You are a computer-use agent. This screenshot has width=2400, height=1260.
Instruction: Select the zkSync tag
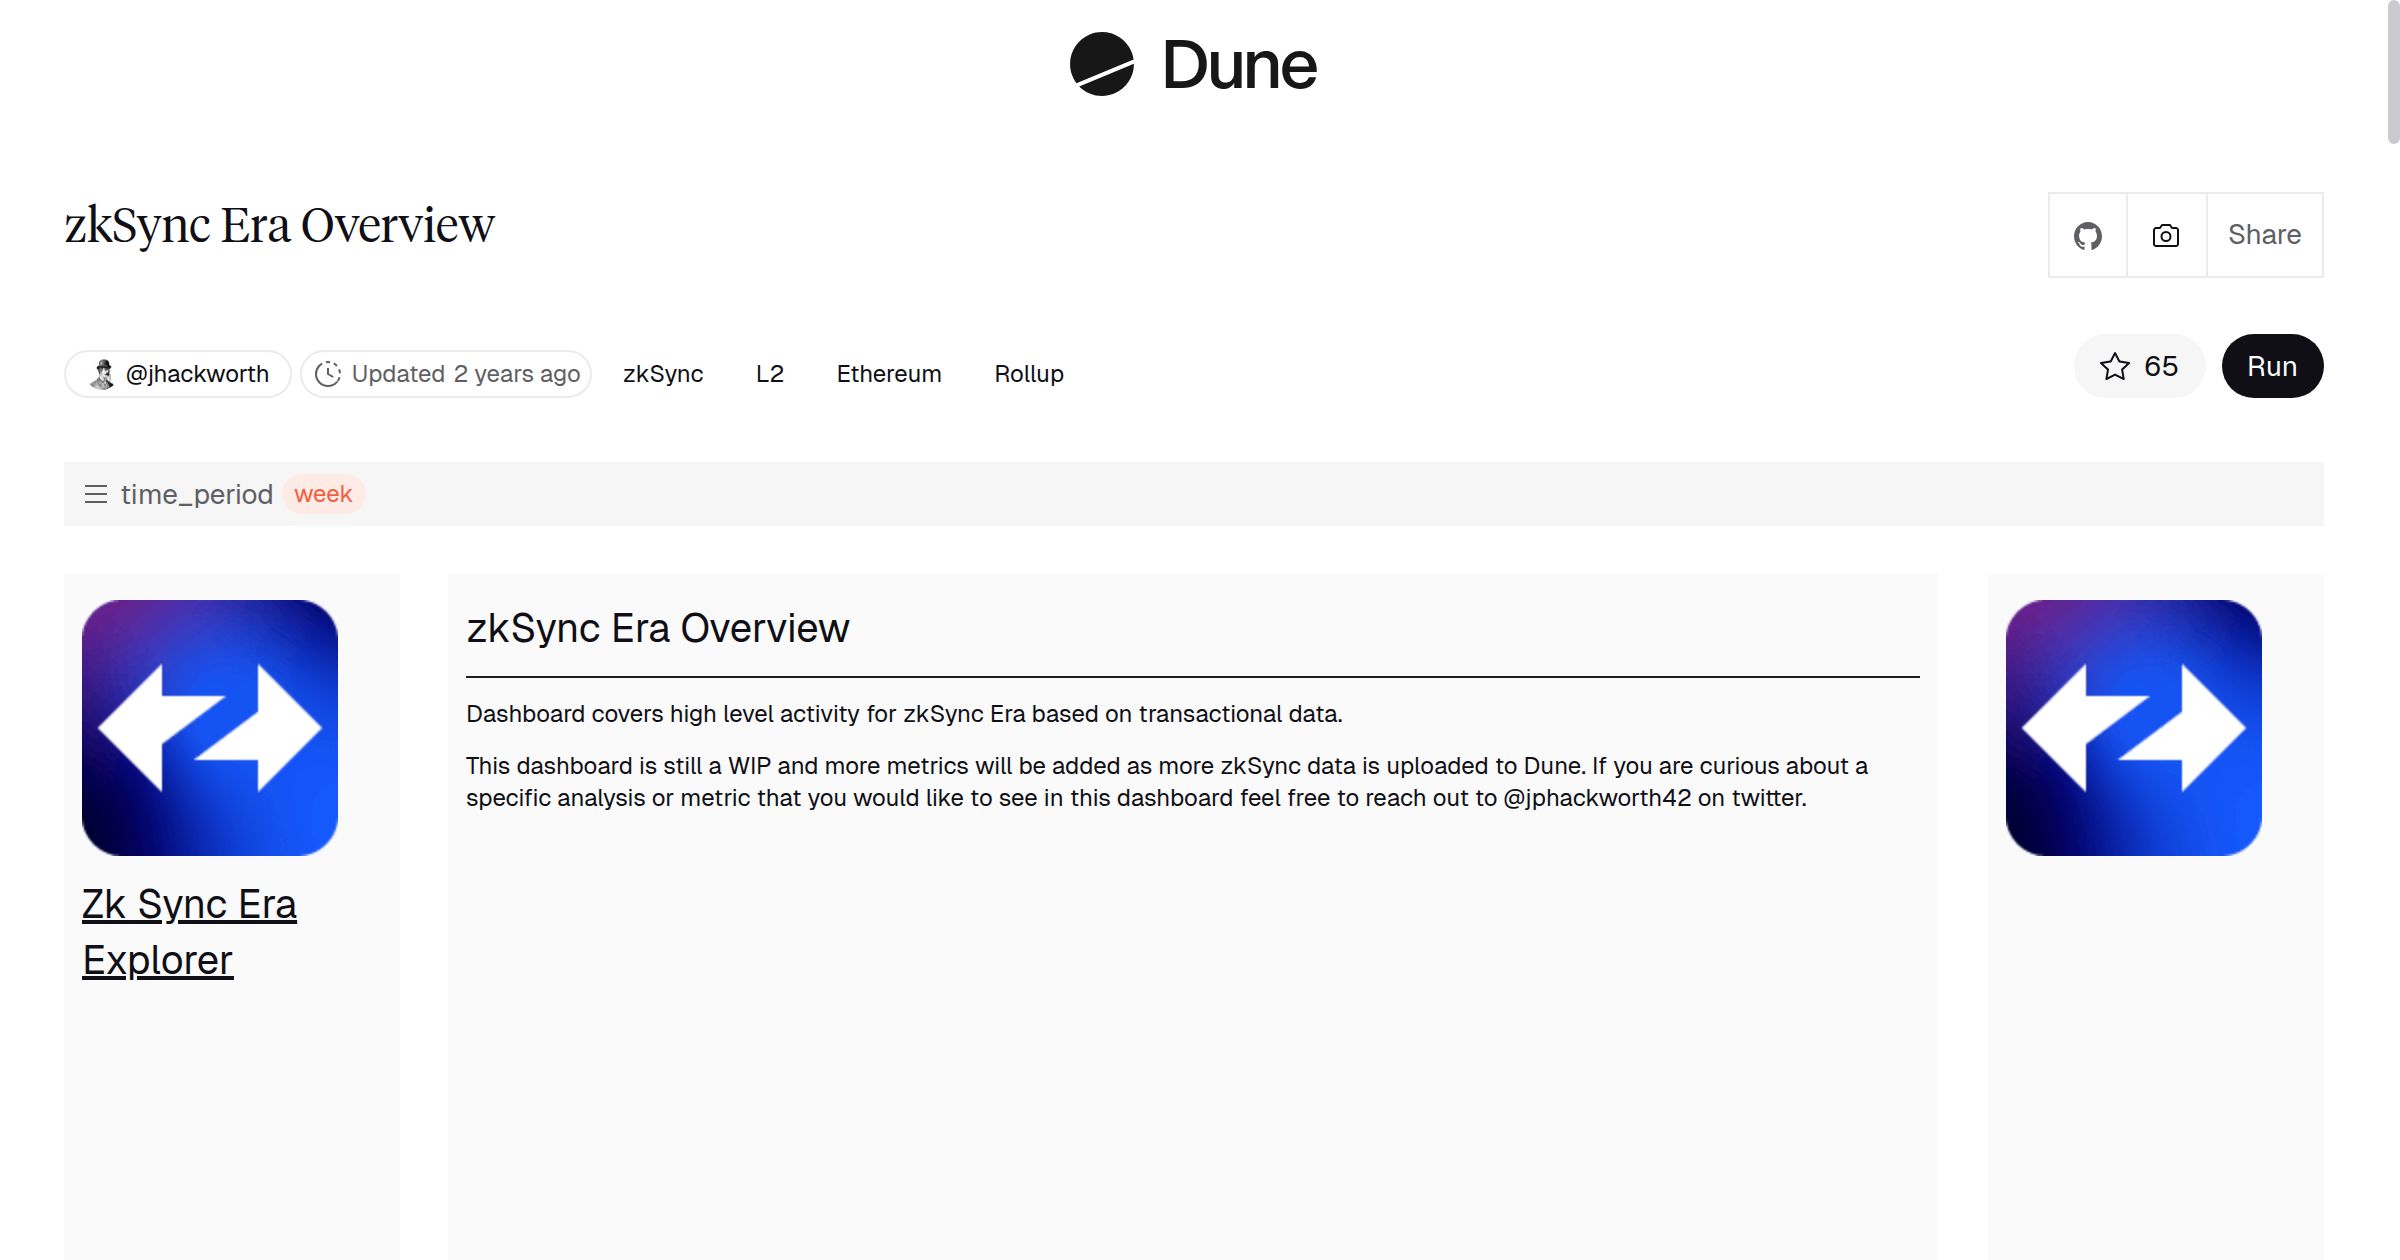(x=663, y=374)
